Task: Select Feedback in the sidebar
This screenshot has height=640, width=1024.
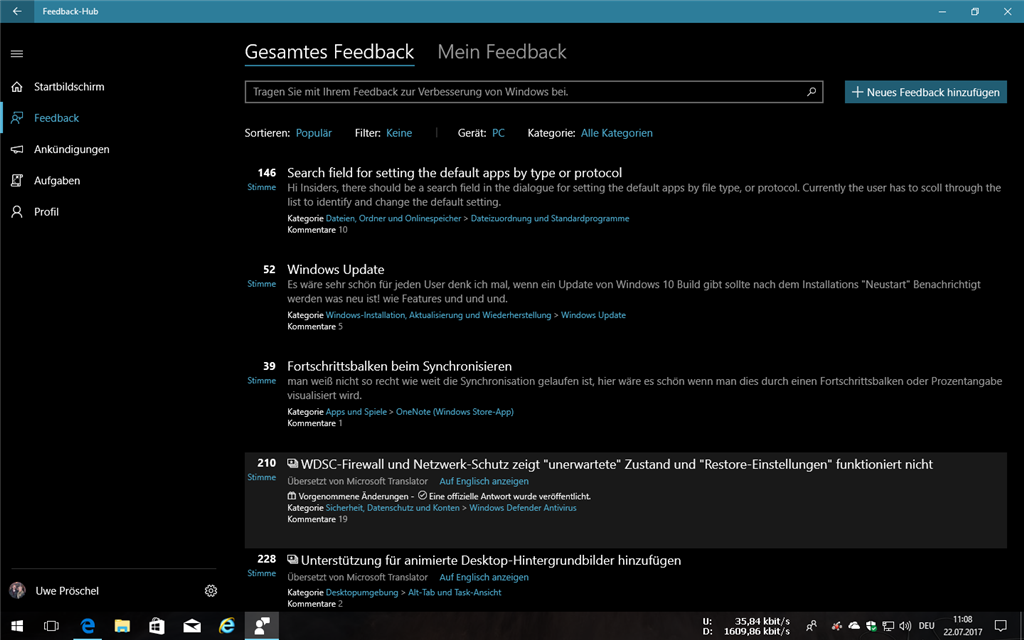Action: pos(56,118)
